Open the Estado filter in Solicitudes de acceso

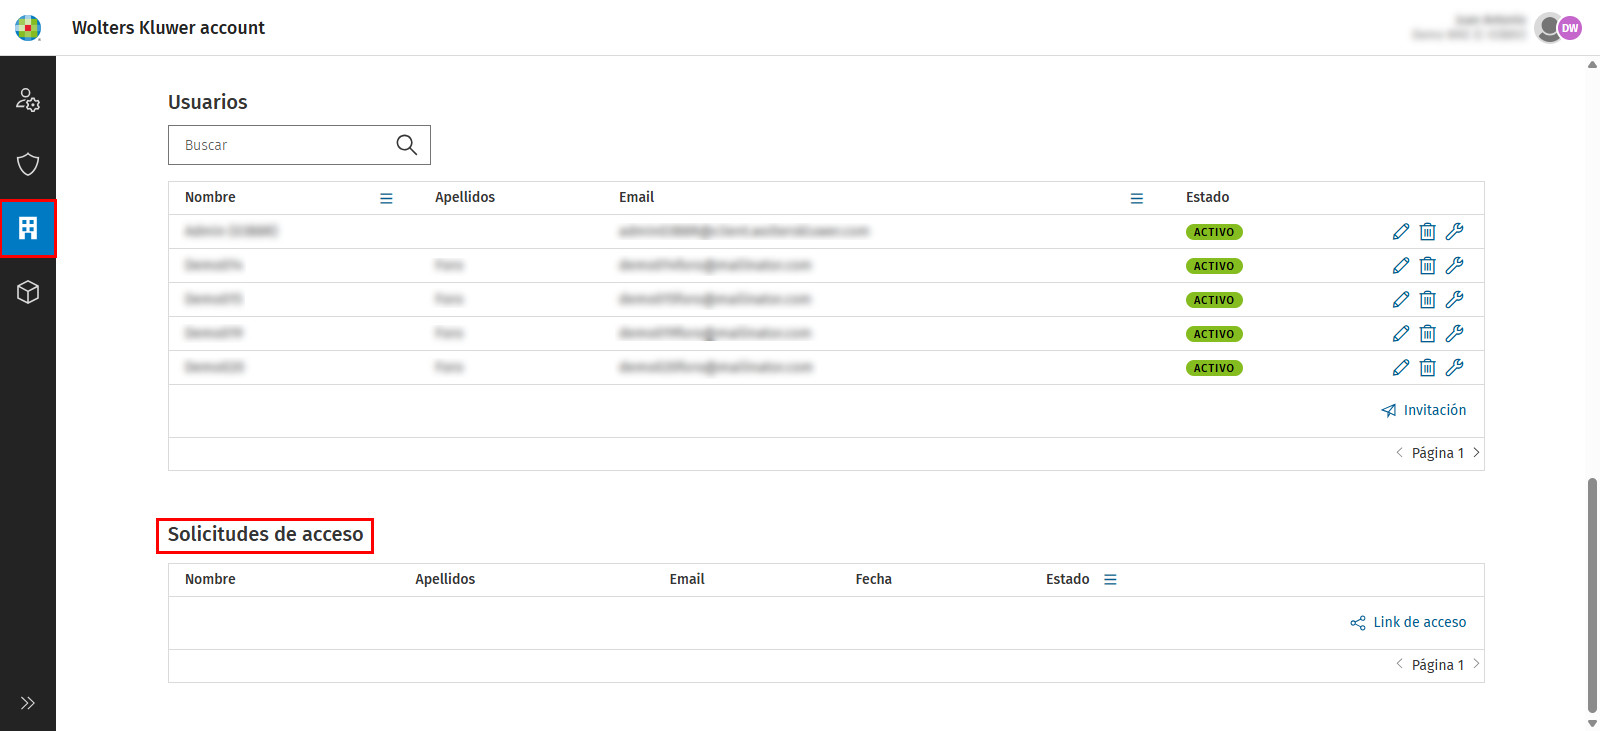coord(1110,580)
